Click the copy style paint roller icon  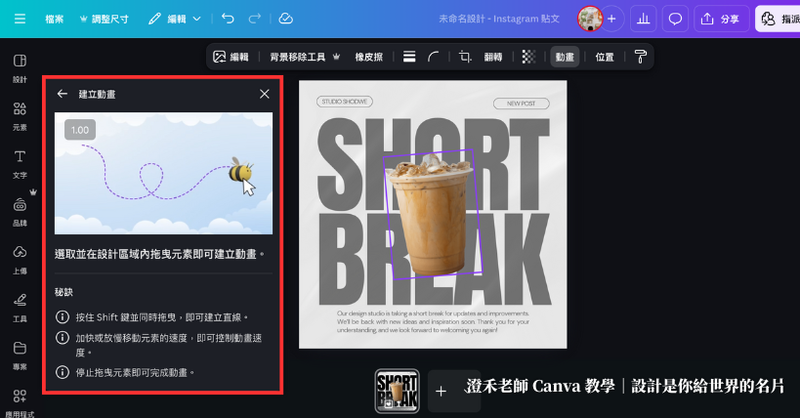tap(640, 57)
